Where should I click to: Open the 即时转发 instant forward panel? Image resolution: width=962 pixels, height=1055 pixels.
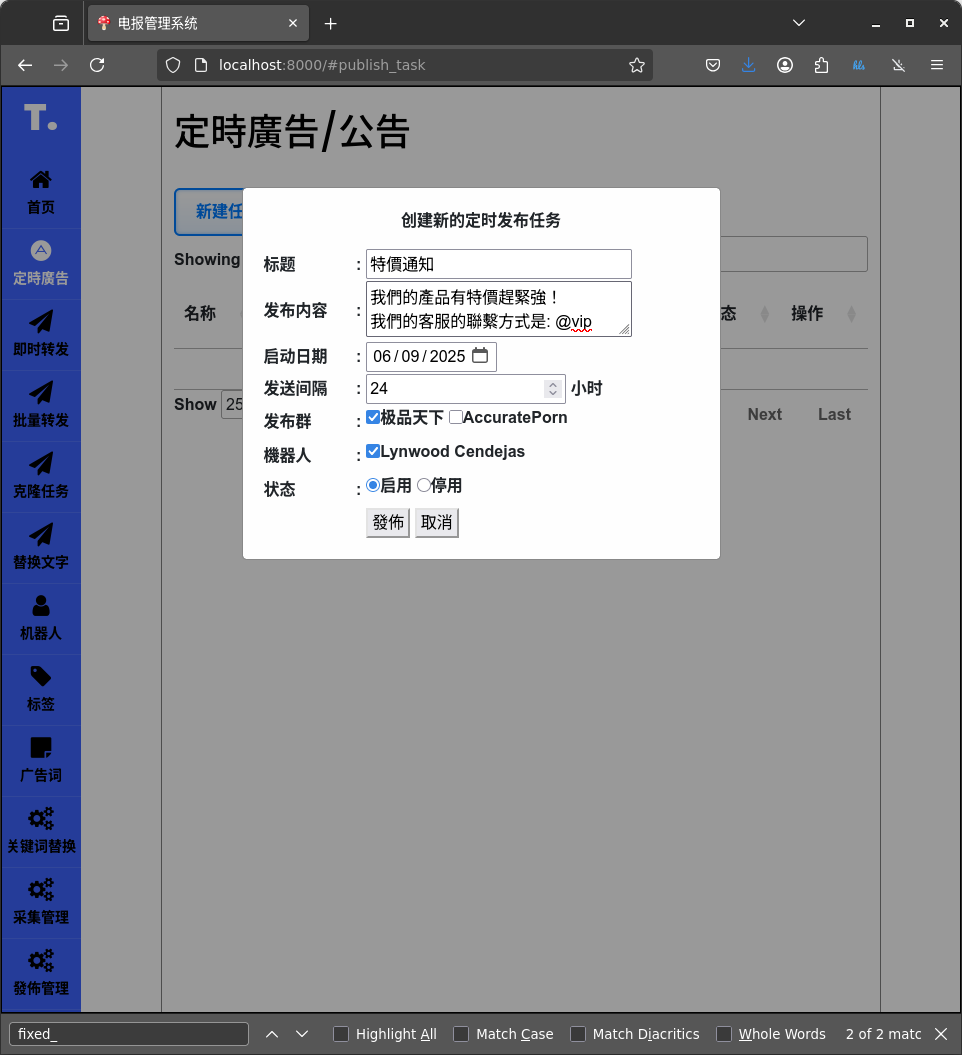41,333
